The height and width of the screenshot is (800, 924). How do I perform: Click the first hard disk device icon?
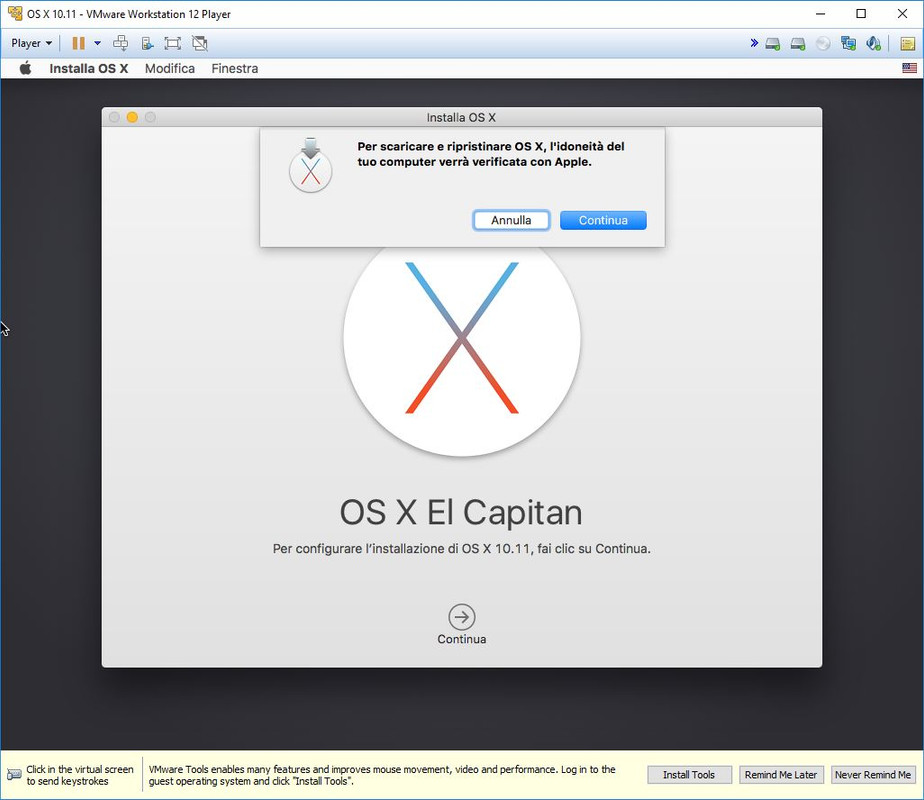point(773,44)
